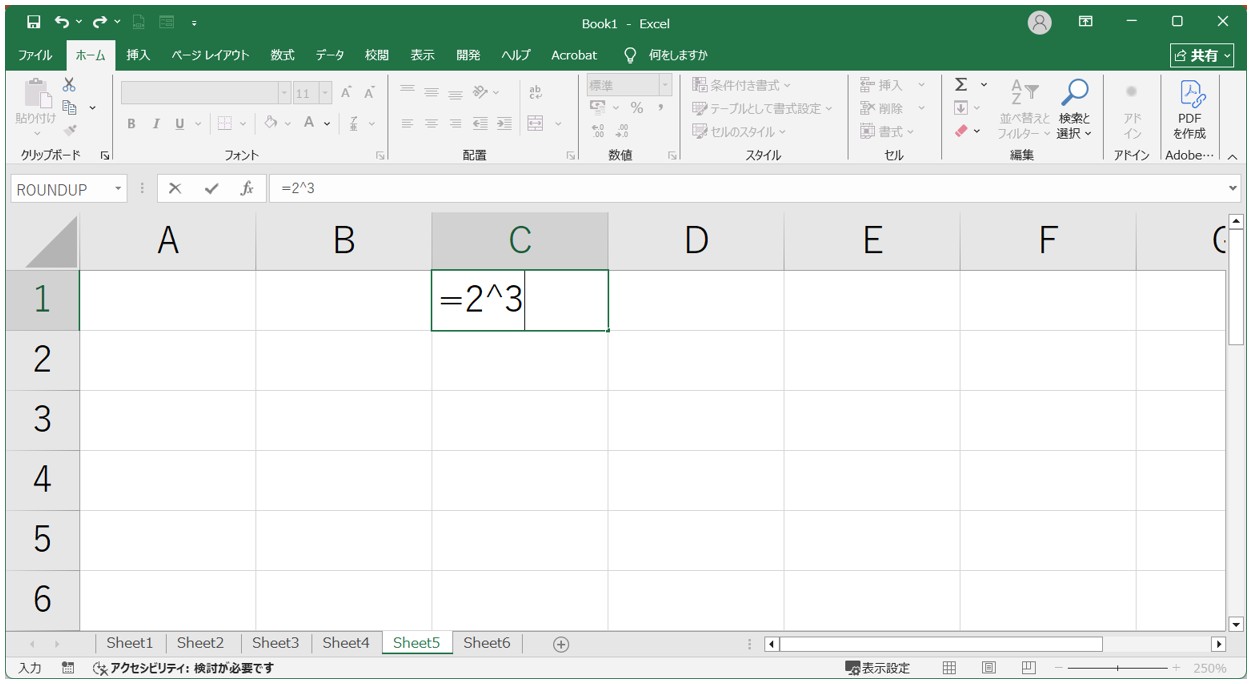
Task: Open テーブルとして書式設定
Action: [x=763, y=108]
